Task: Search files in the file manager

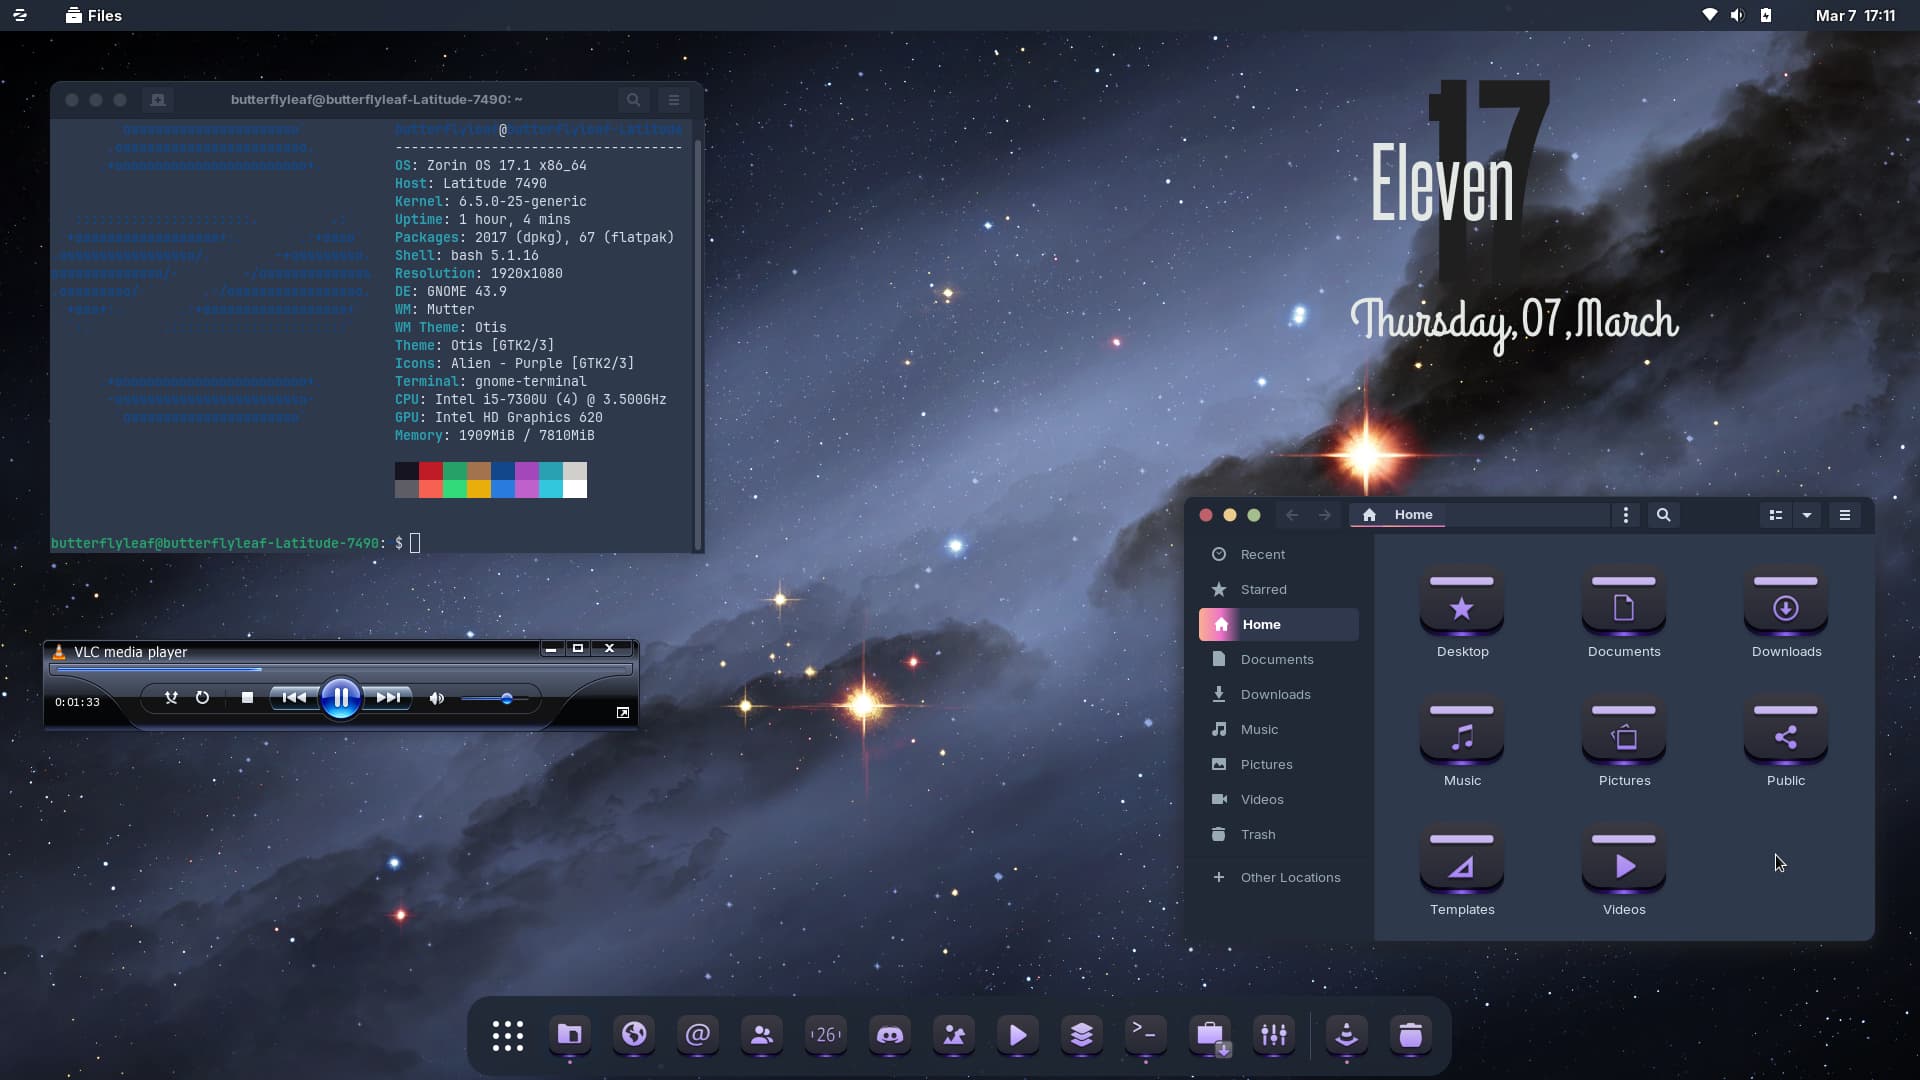Action: pos(1664,515)
